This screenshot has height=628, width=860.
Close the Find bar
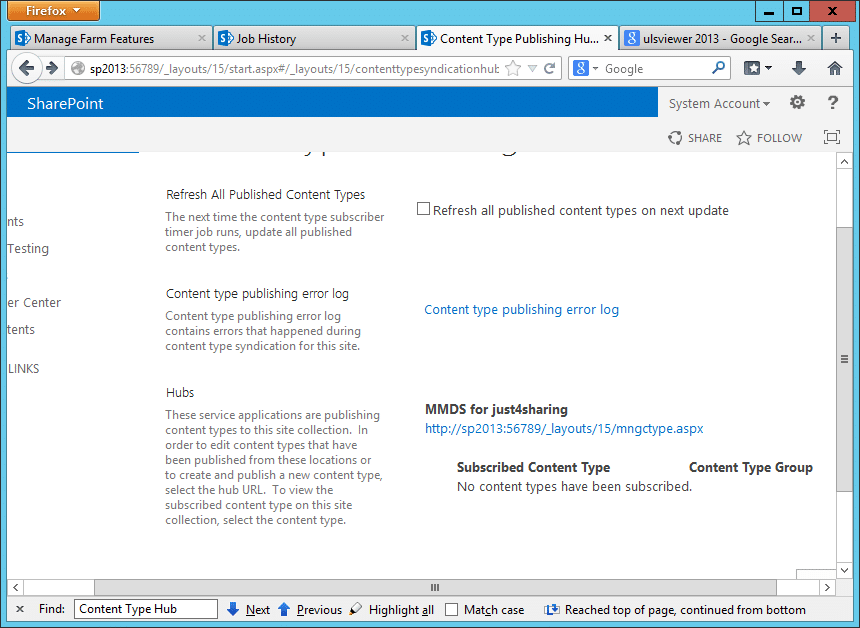[20, 609]
